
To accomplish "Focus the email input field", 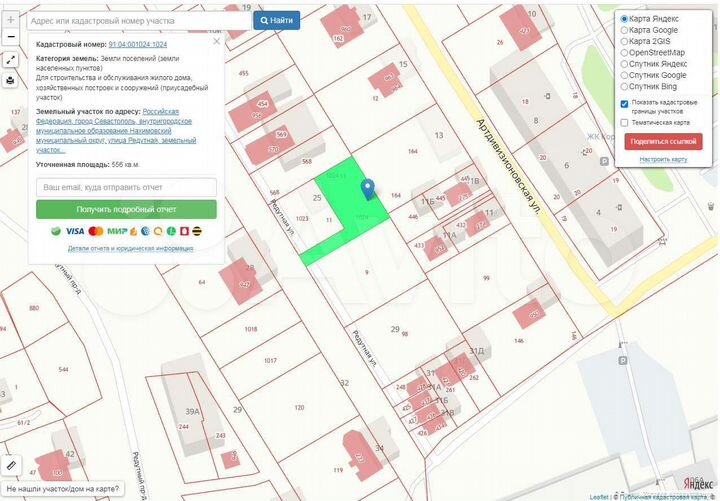I will (x=126, y=187).
